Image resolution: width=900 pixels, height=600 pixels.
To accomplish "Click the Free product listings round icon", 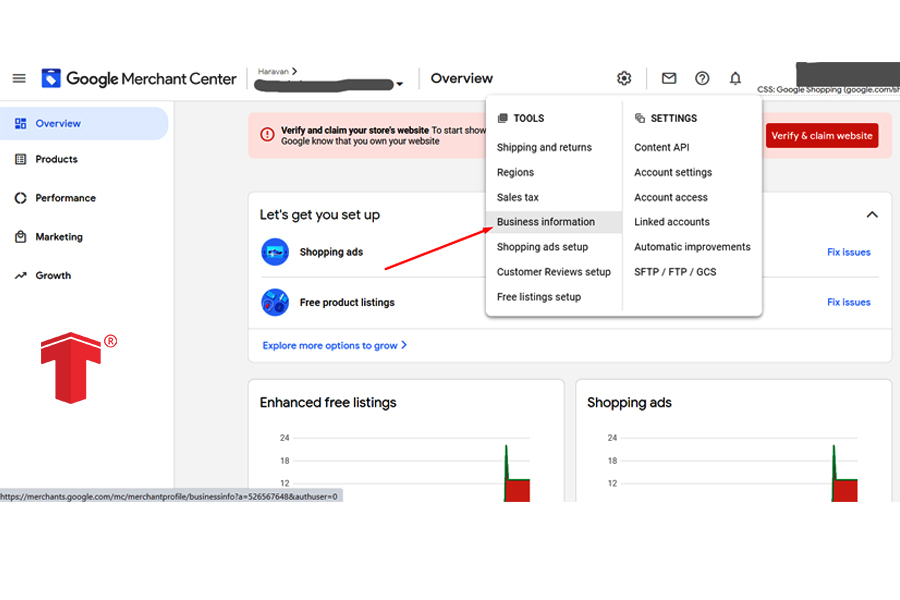I will pyautogui.click(x=275, y=302).
